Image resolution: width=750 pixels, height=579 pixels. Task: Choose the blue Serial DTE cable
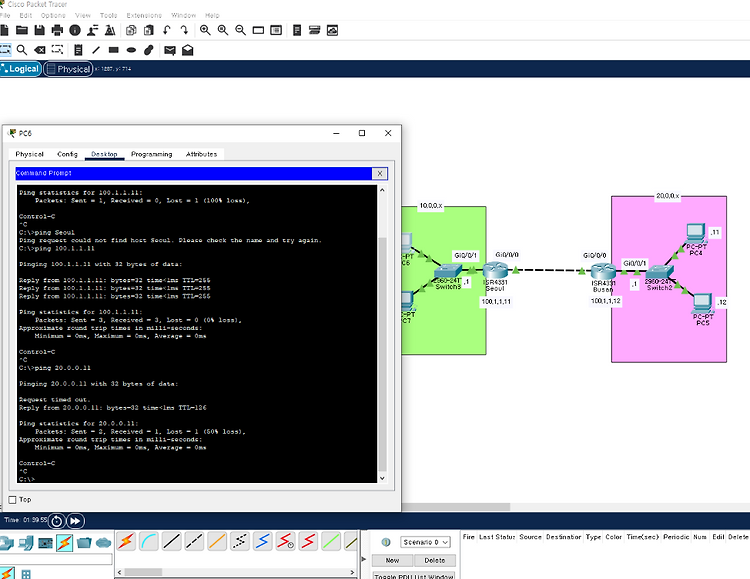coord(263,542)
